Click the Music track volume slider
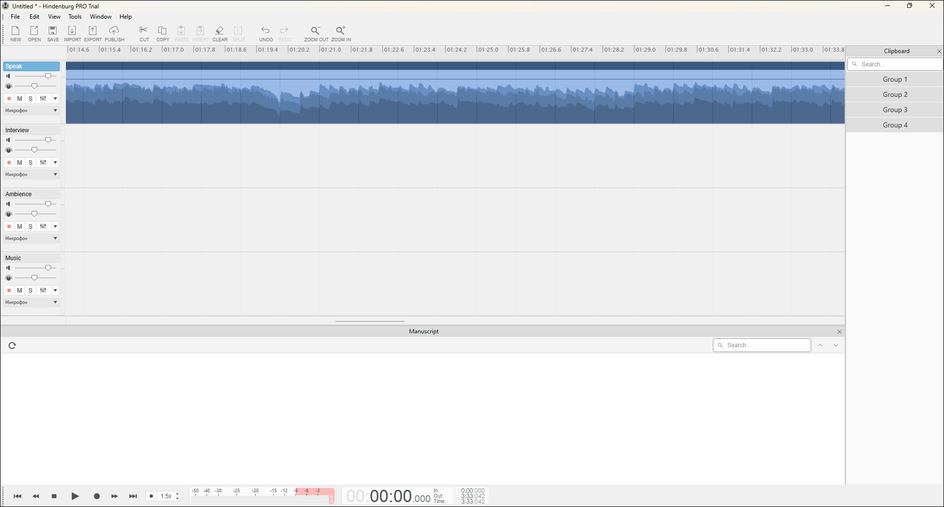This screenshot has width=944, height=507. point(35,268)
